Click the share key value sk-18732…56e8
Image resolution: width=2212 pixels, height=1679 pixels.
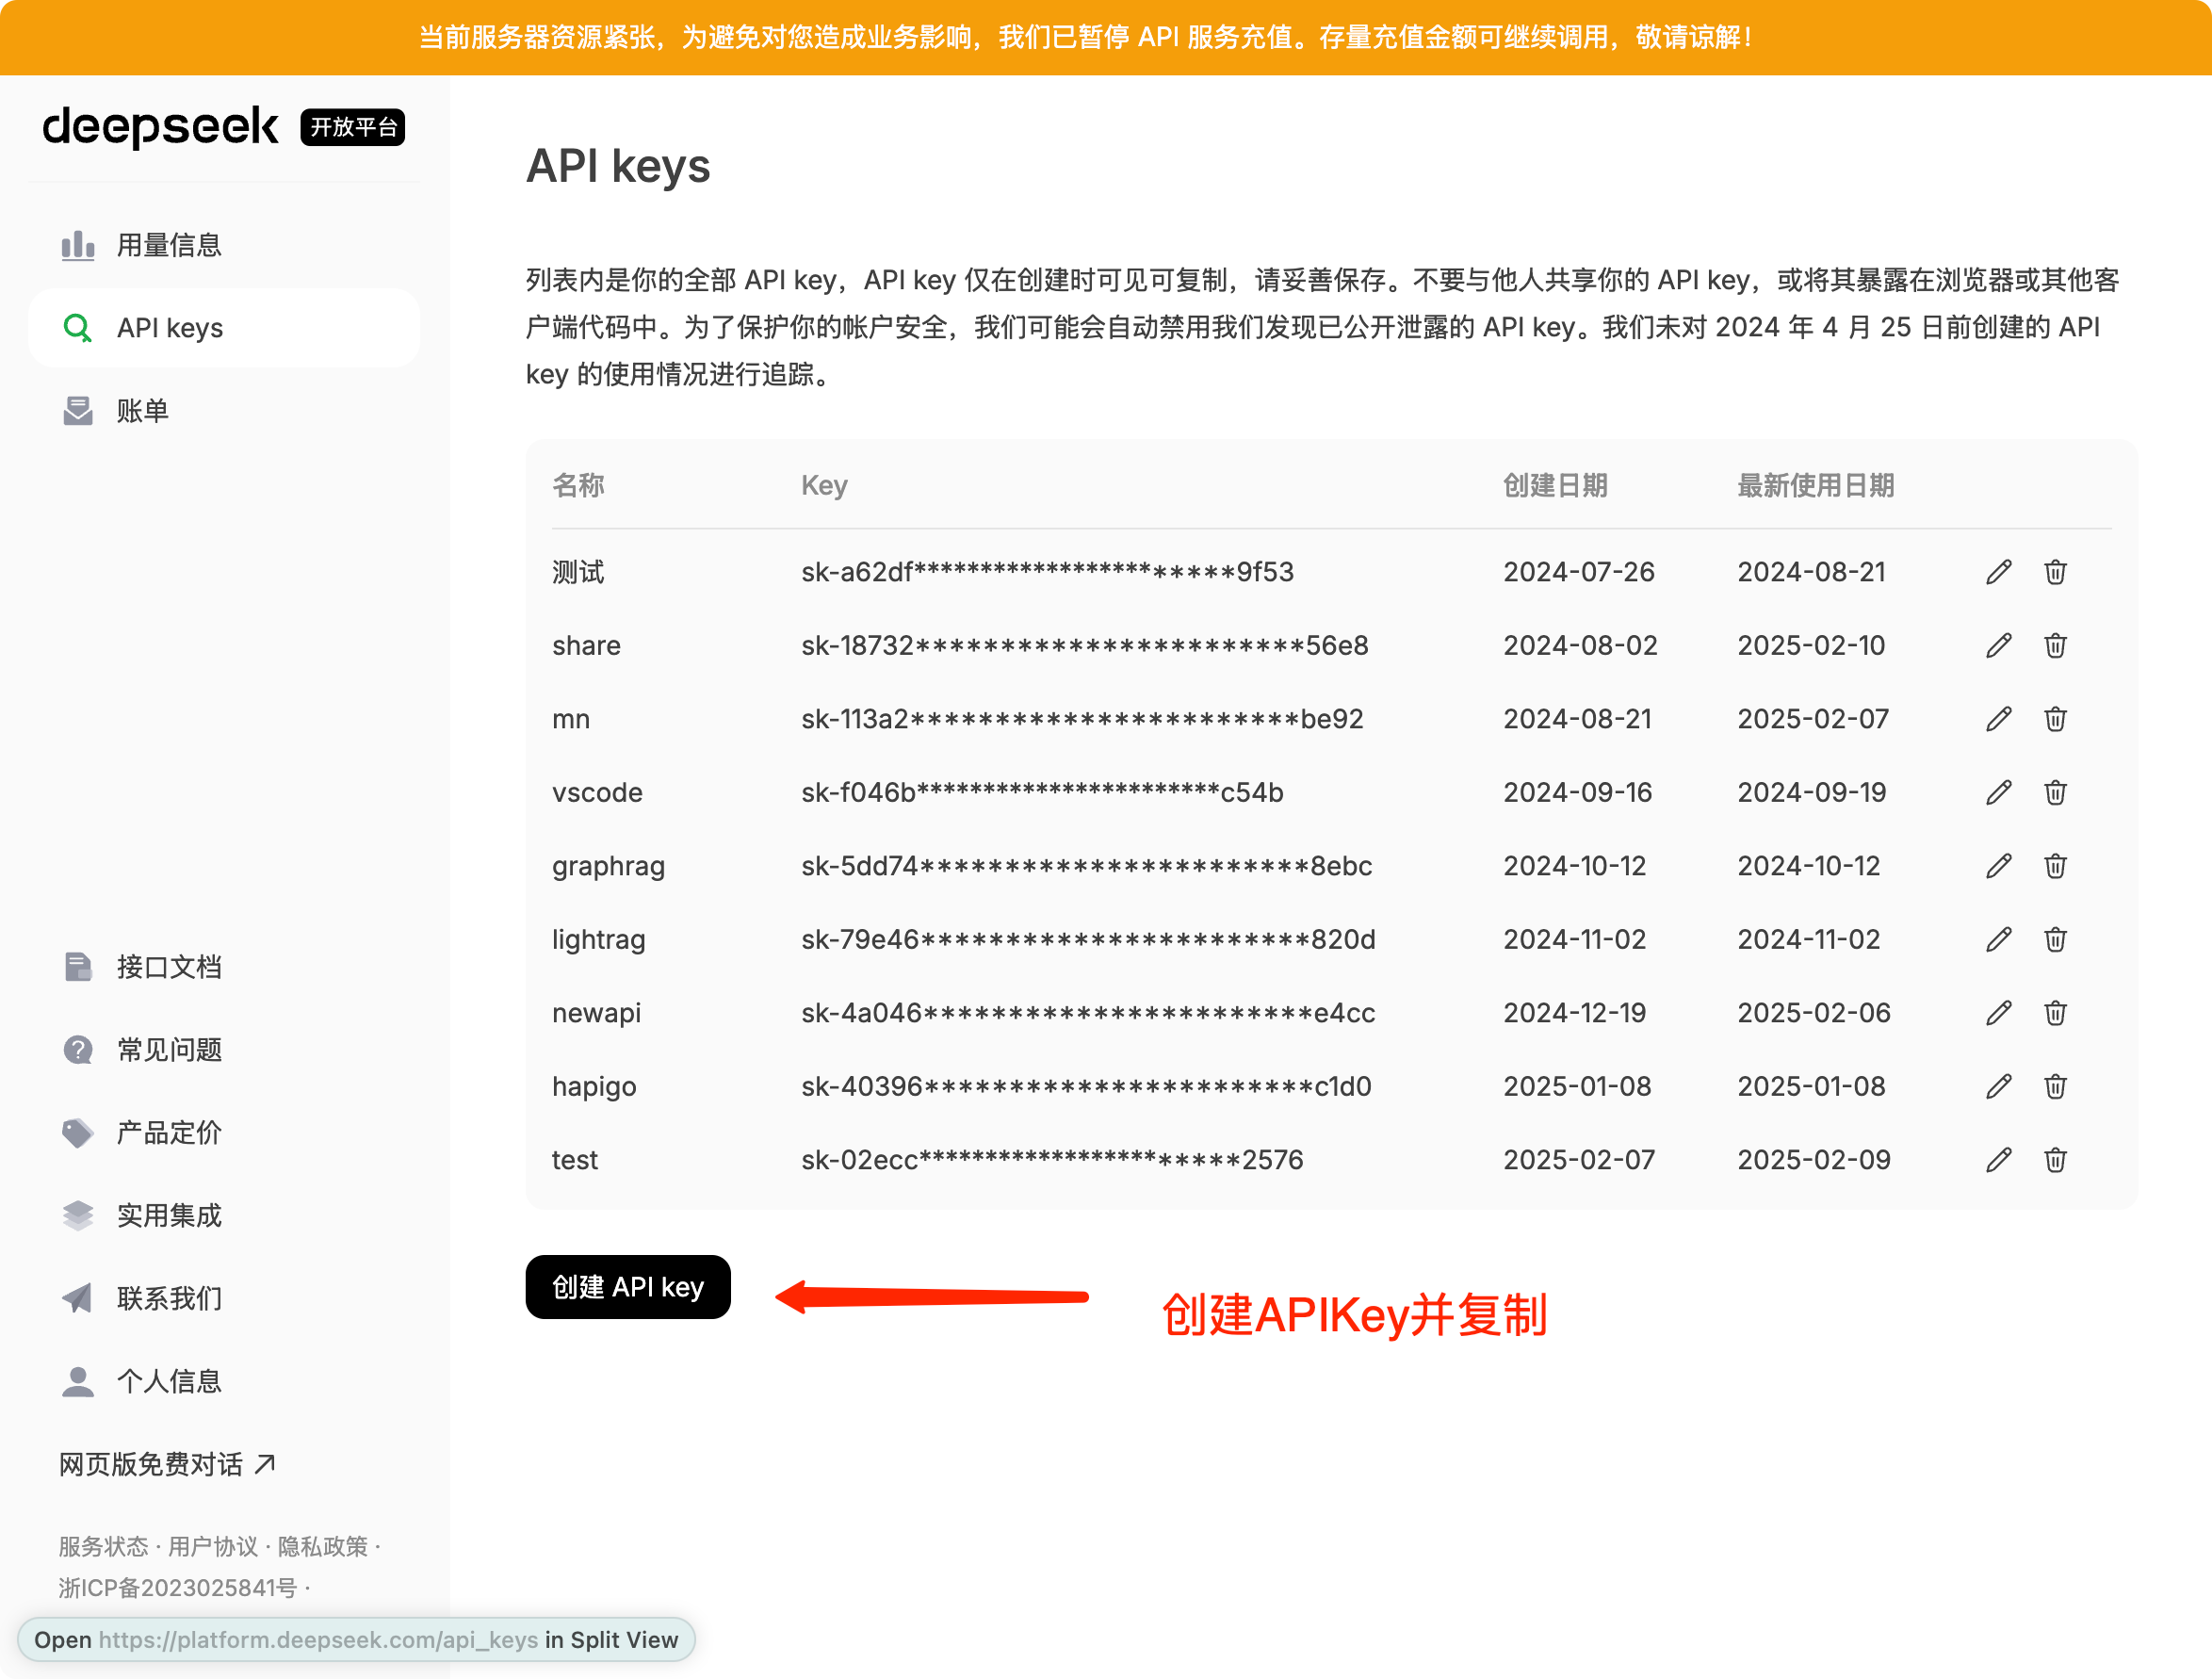click(x=1085, y=646)
